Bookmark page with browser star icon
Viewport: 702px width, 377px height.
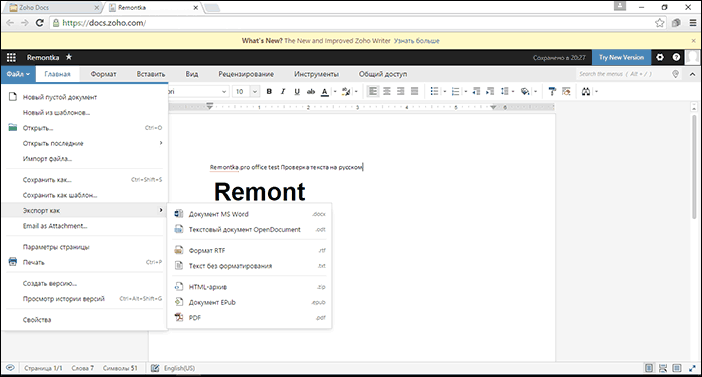[x=659, y=23]
